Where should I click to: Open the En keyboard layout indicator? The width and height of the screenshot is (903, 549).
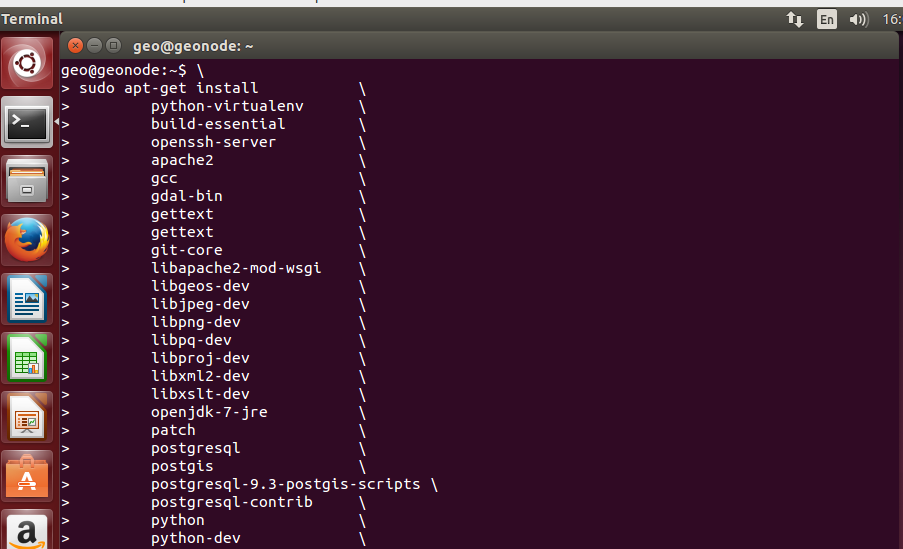pyautogui.click(x=826, y=20)
